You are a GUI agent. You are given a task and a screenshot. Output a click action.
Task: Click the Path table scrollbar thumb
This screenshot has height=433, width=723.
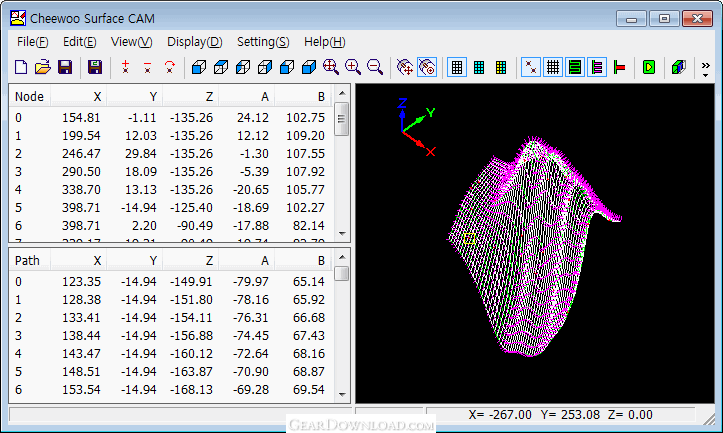(342, 273)
